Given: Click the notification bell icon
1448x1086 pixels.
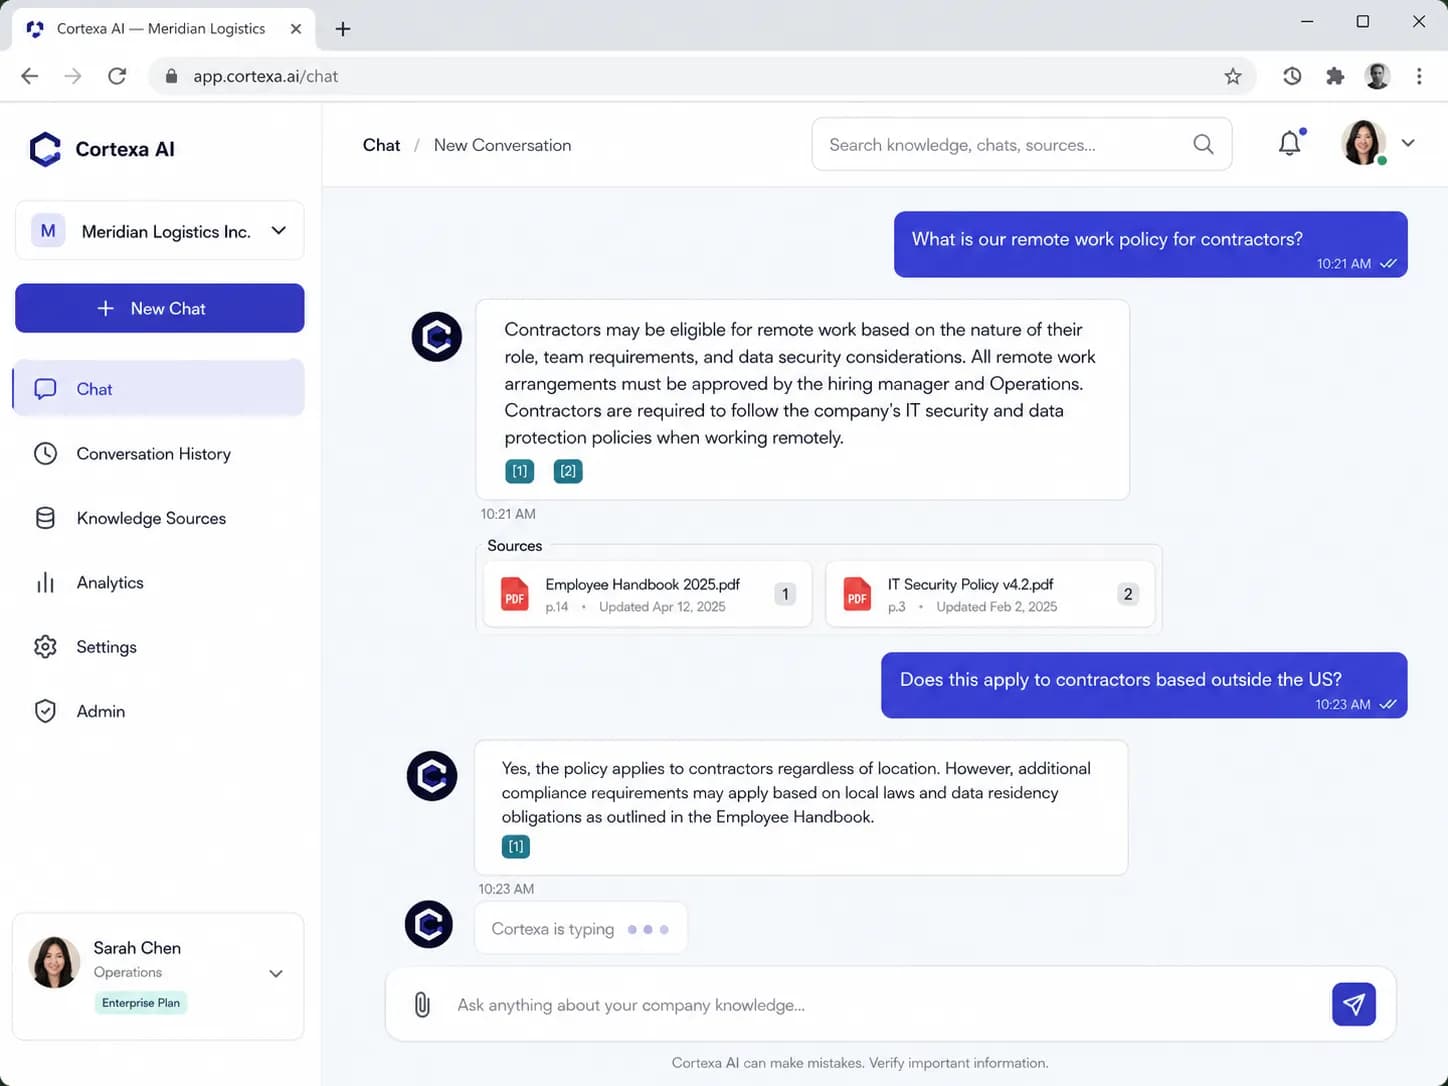Looking at the screenshot, I should click(x=1290, y=144).
